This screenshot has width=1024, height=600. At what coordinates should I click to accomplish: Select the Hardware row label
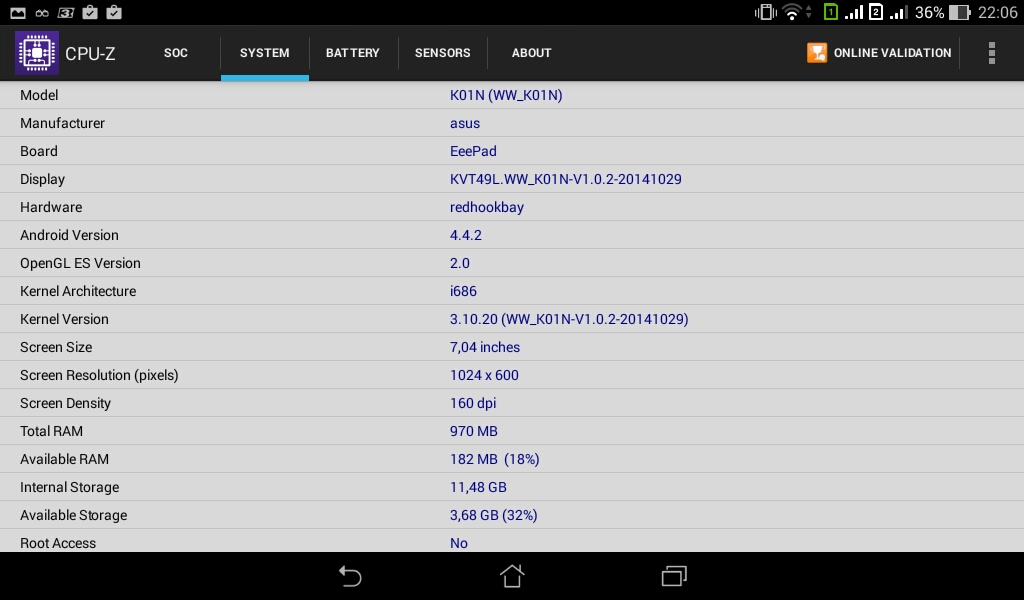tap(51, 208)
